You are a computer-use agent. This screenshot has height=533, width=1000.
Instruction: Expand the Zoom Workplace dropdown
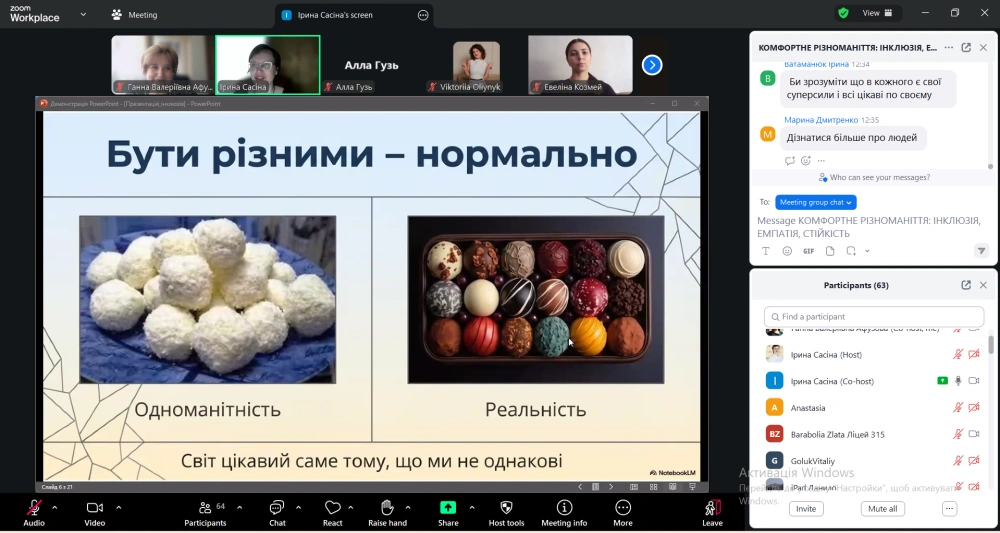coord(83,14)
